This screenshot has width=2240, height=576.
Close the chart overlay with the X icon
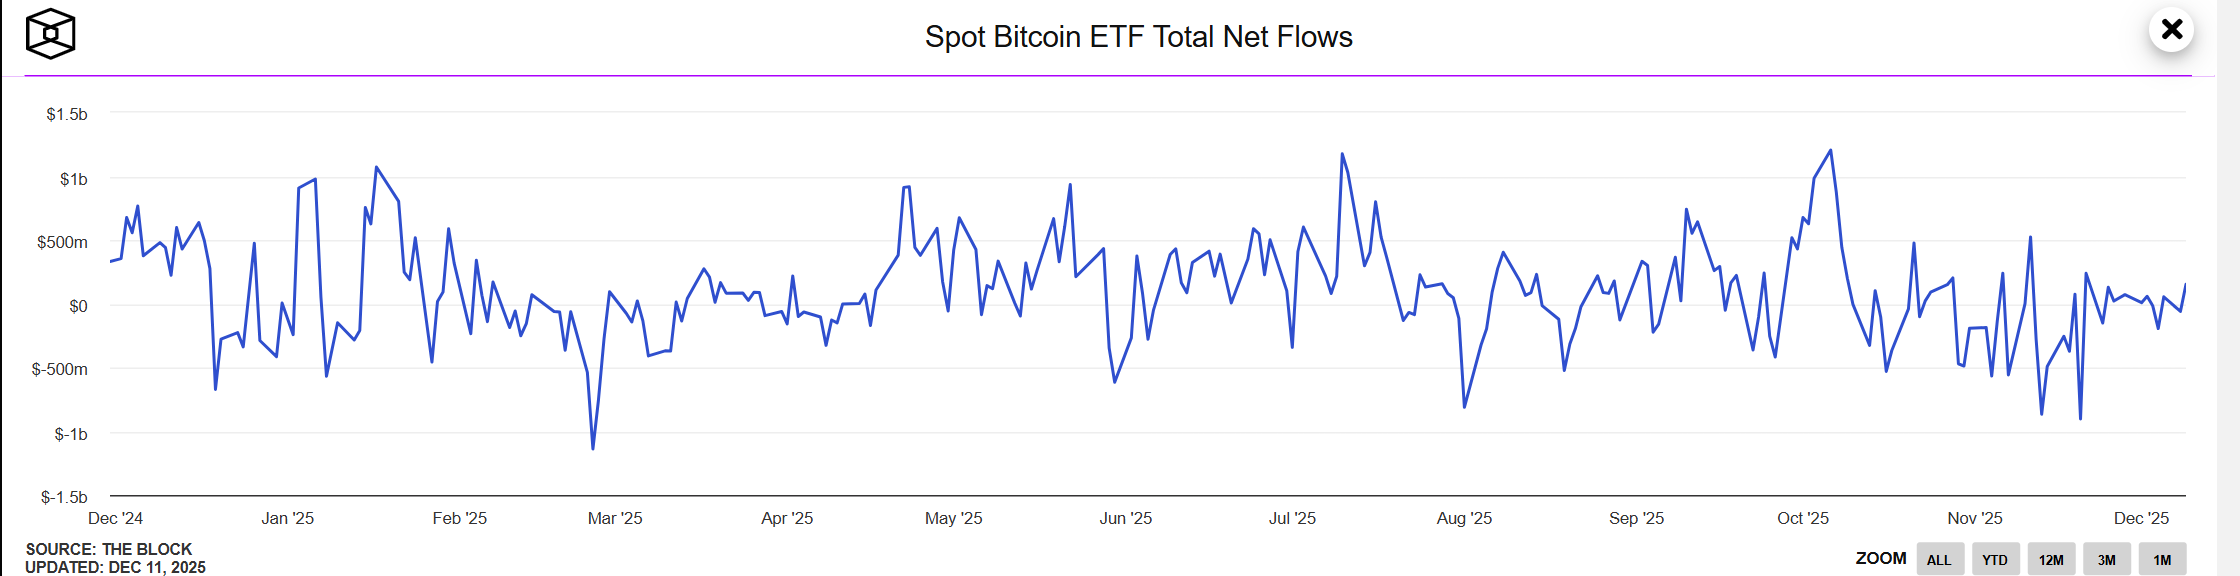(x=2171, y=31)
